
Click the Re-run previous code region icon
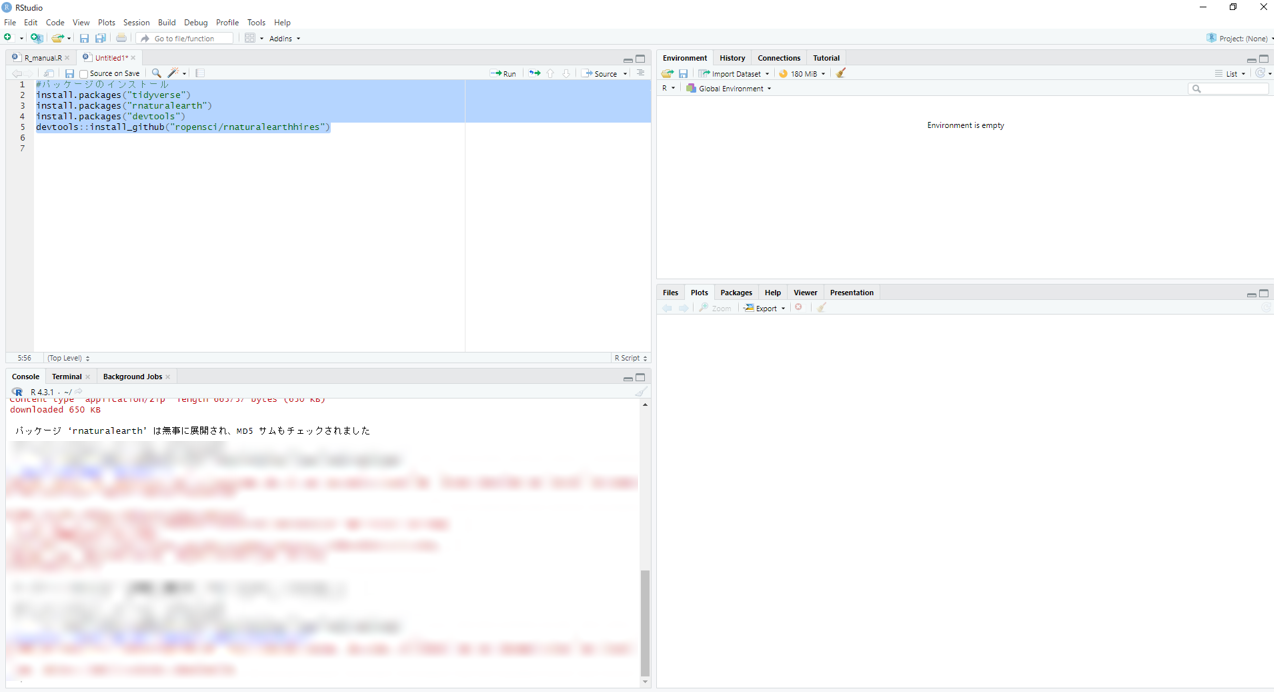click(x=534, y=74)
